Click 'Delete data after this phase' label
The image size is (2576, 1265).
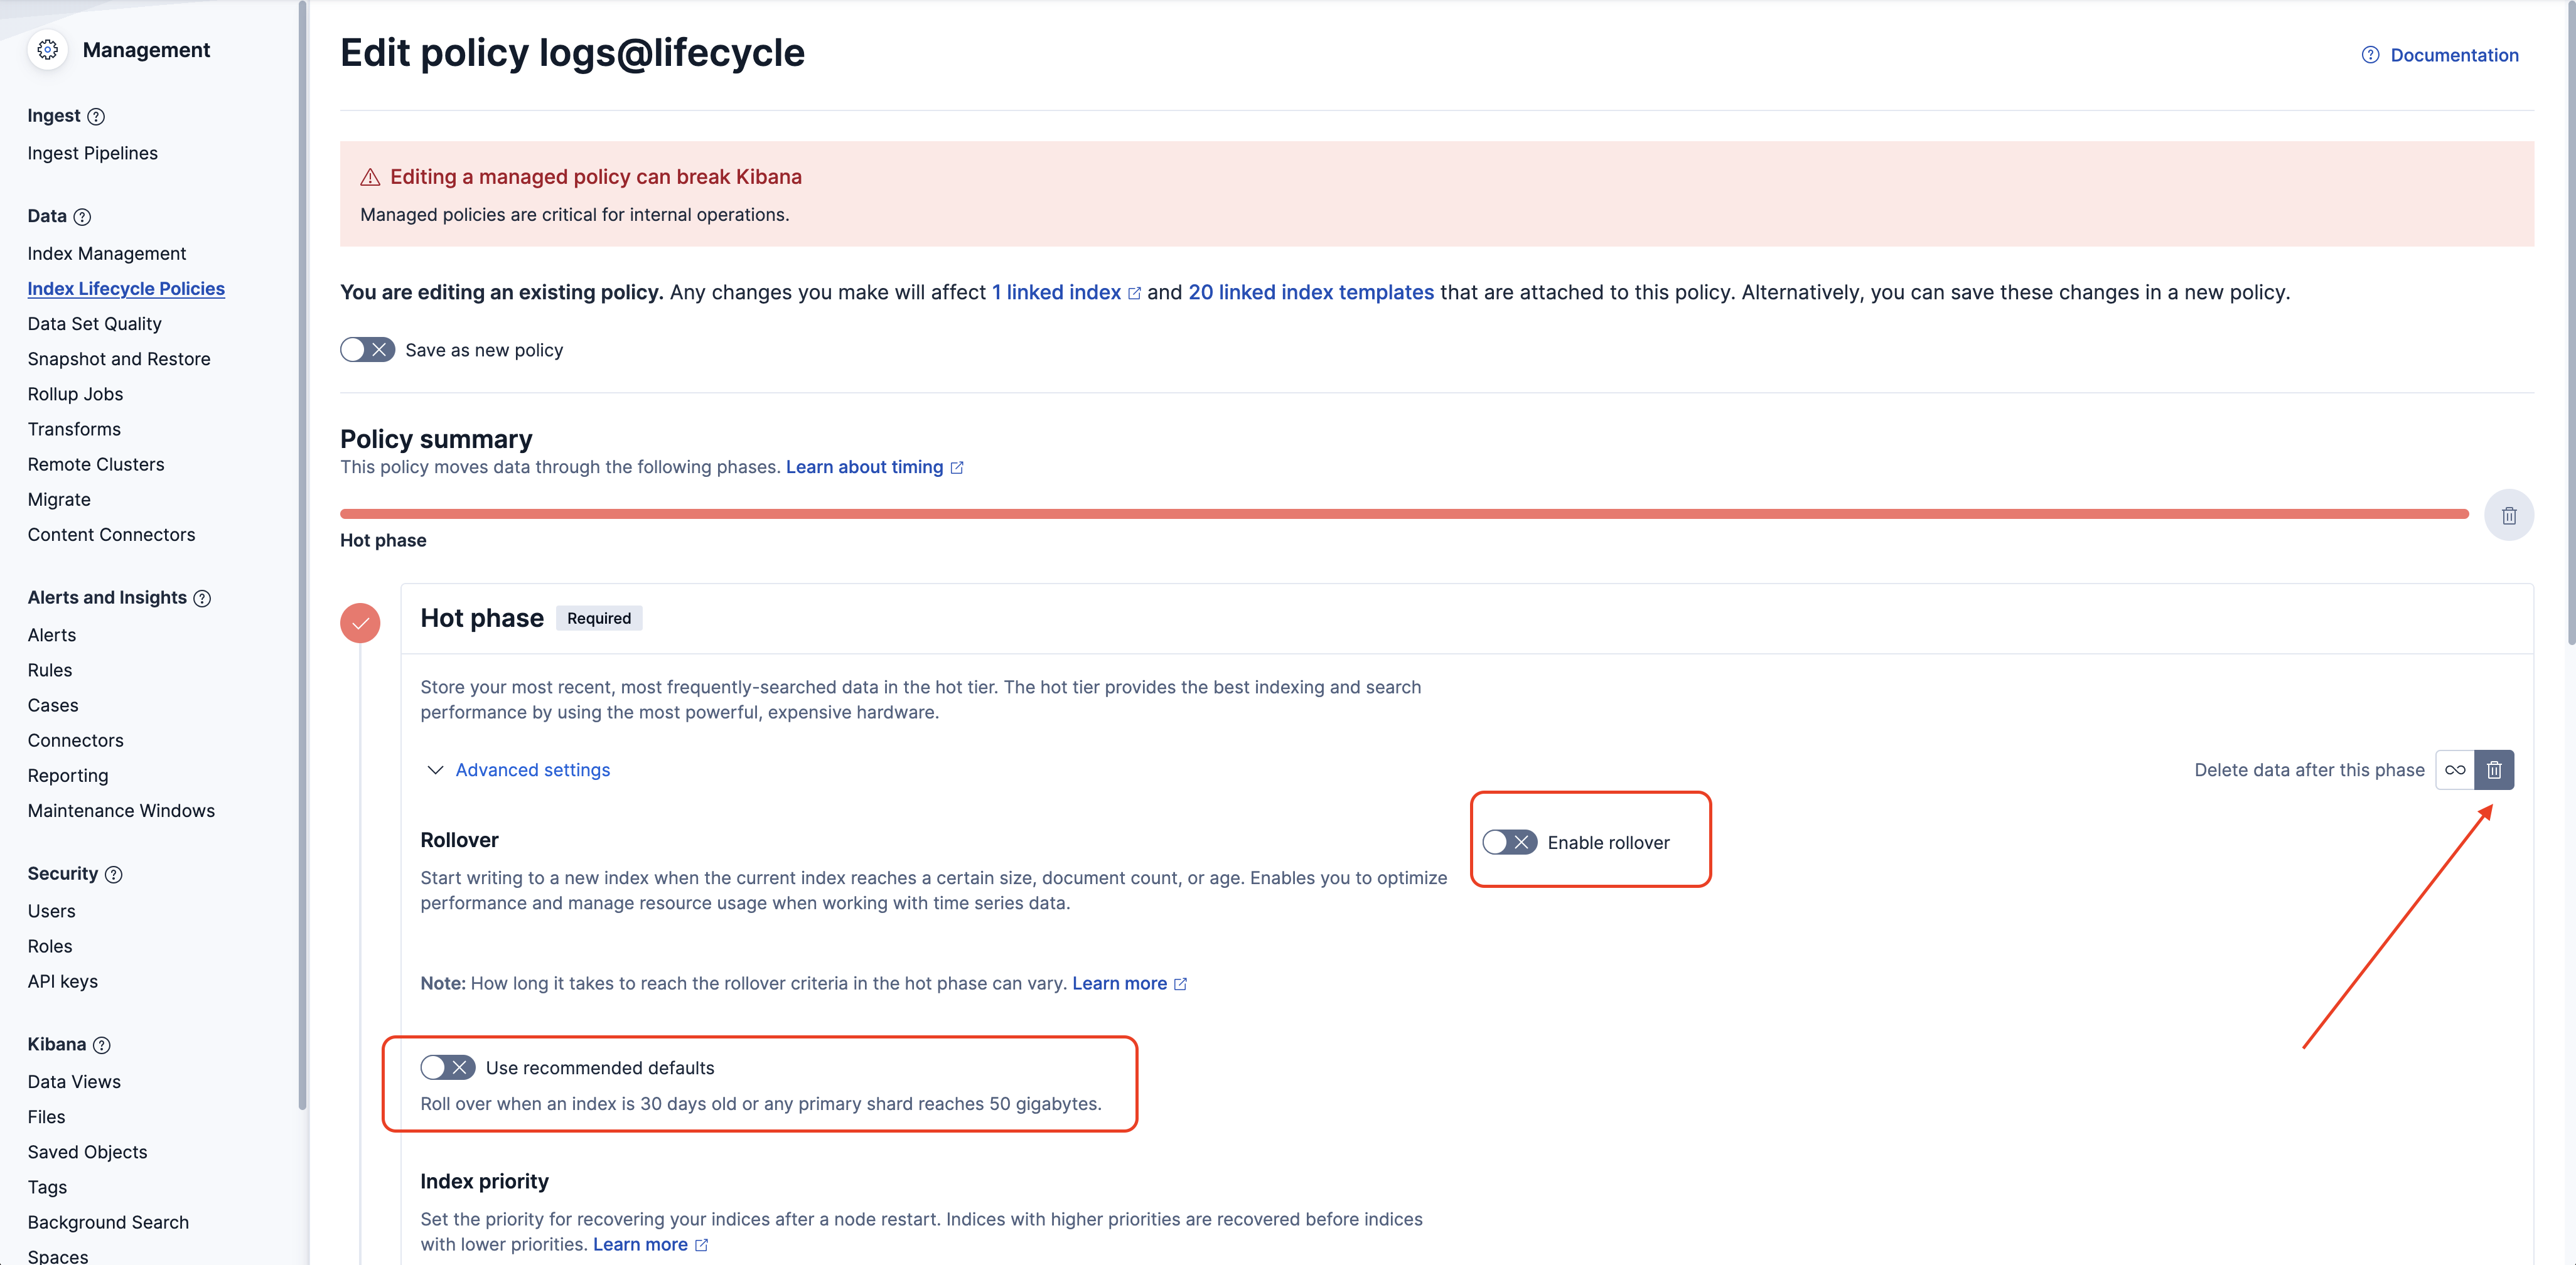2309,770
